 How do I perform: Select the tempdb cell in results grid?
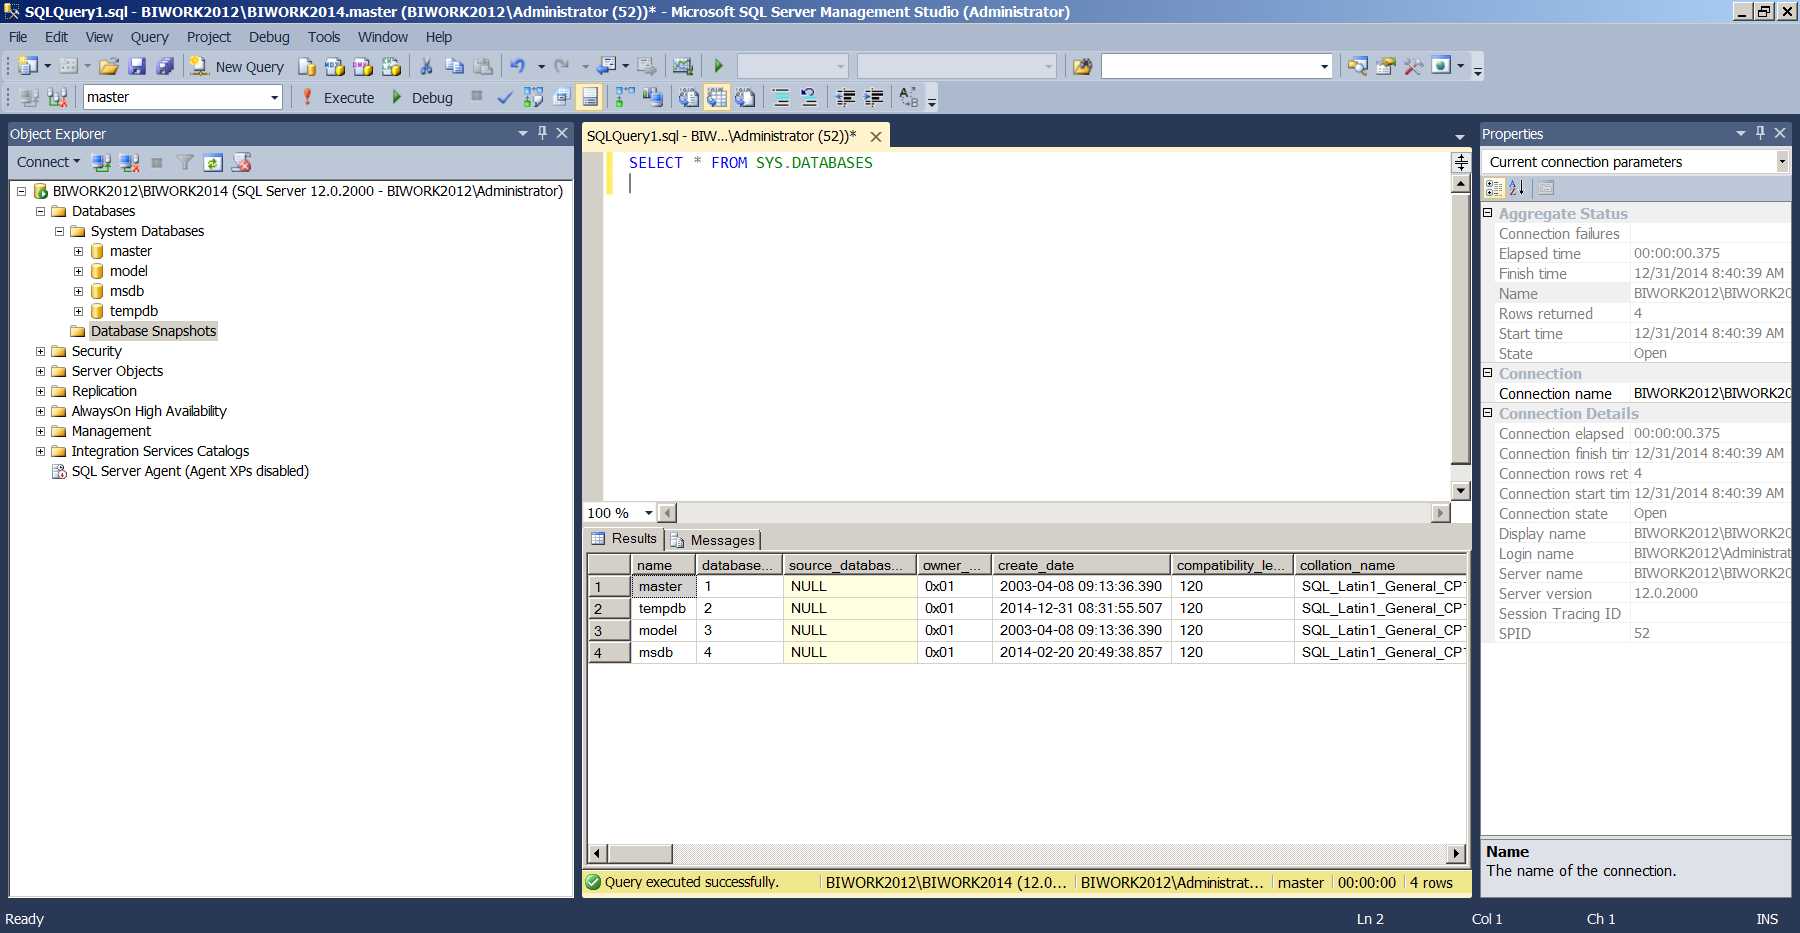pos(663,608)
